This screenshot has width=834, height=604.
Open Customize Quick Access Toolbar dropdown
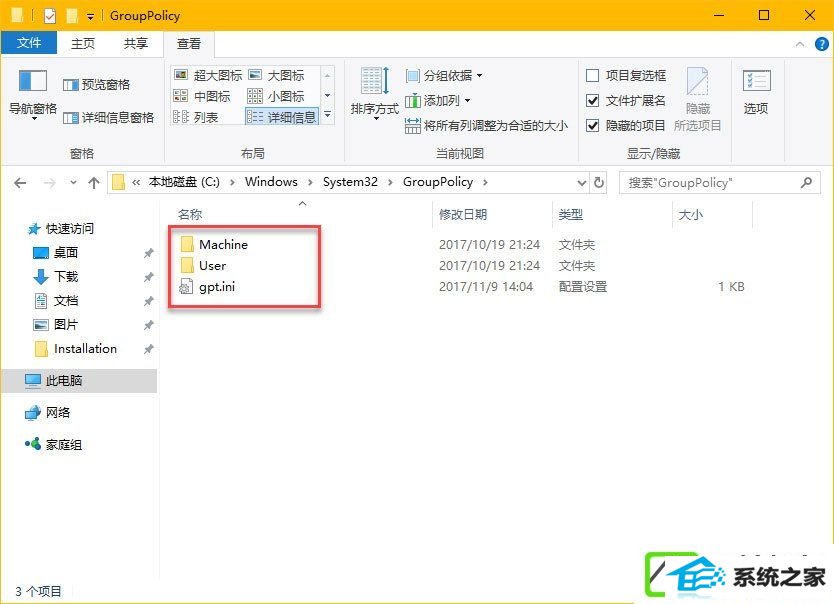point(90,16)
